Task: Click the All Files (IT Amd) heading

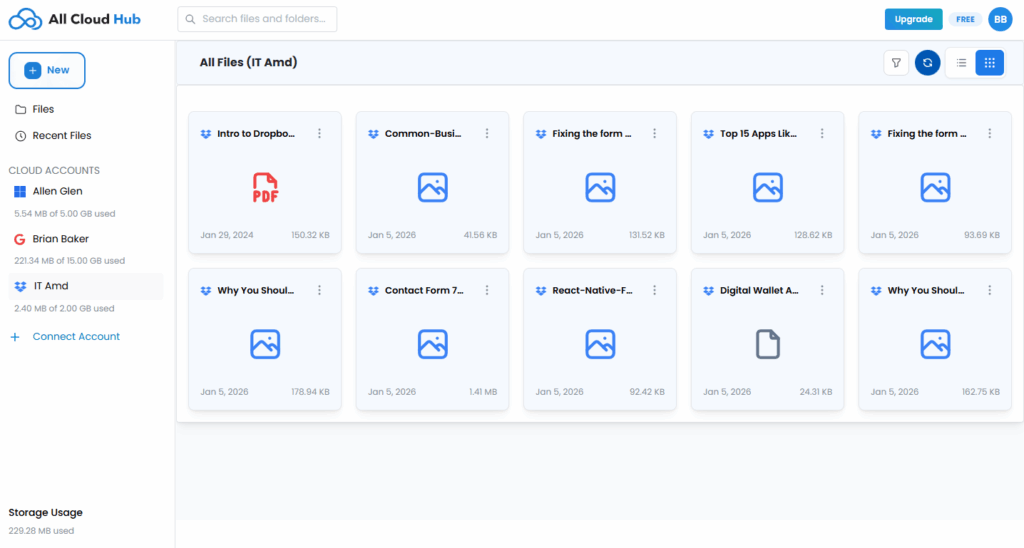Action: point(248,63)
